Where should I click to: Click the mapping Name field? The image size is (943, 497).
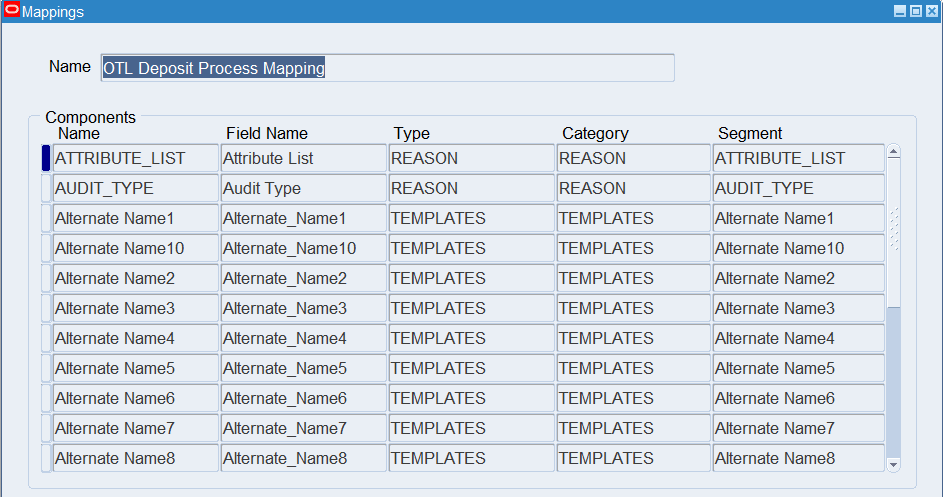click(x=387, y=68)
